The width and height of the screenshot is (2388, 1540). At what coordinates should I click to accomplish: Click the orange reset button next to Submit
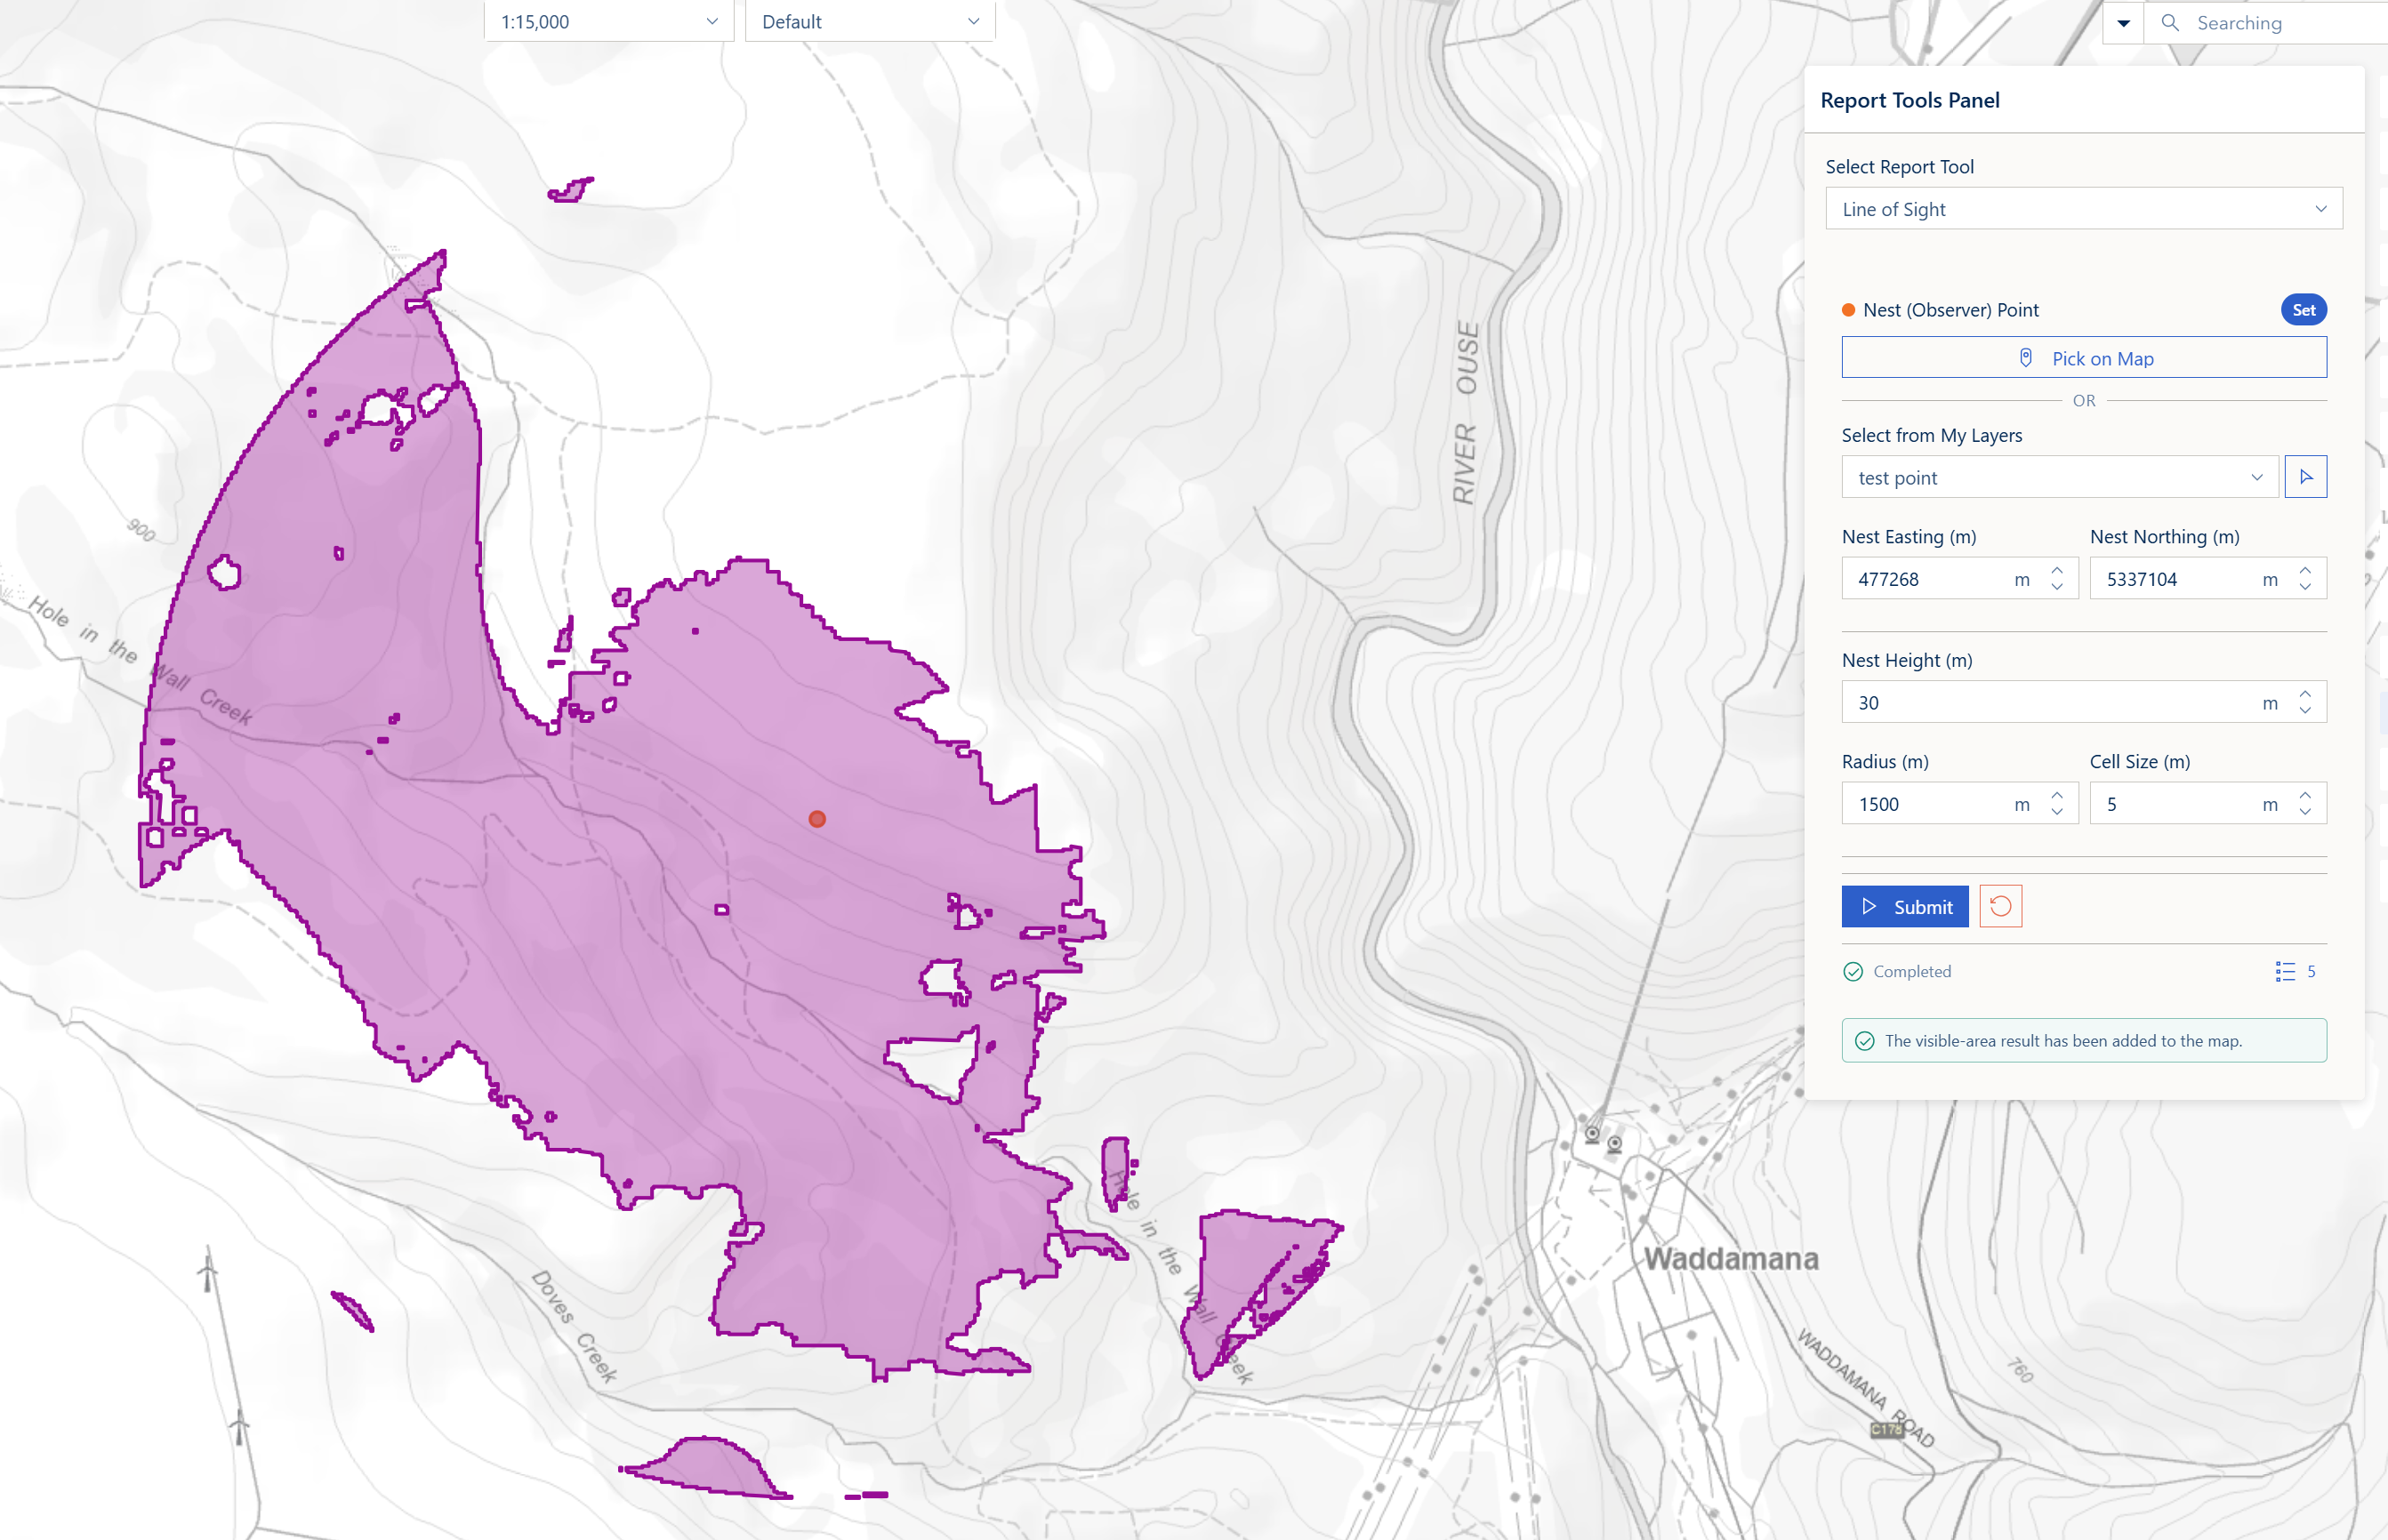2000,906
